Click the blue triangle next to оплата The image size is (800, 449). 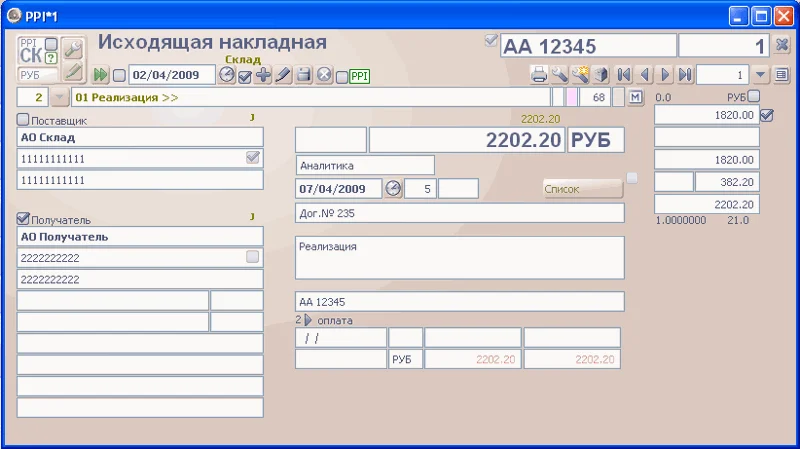(308, 320)
